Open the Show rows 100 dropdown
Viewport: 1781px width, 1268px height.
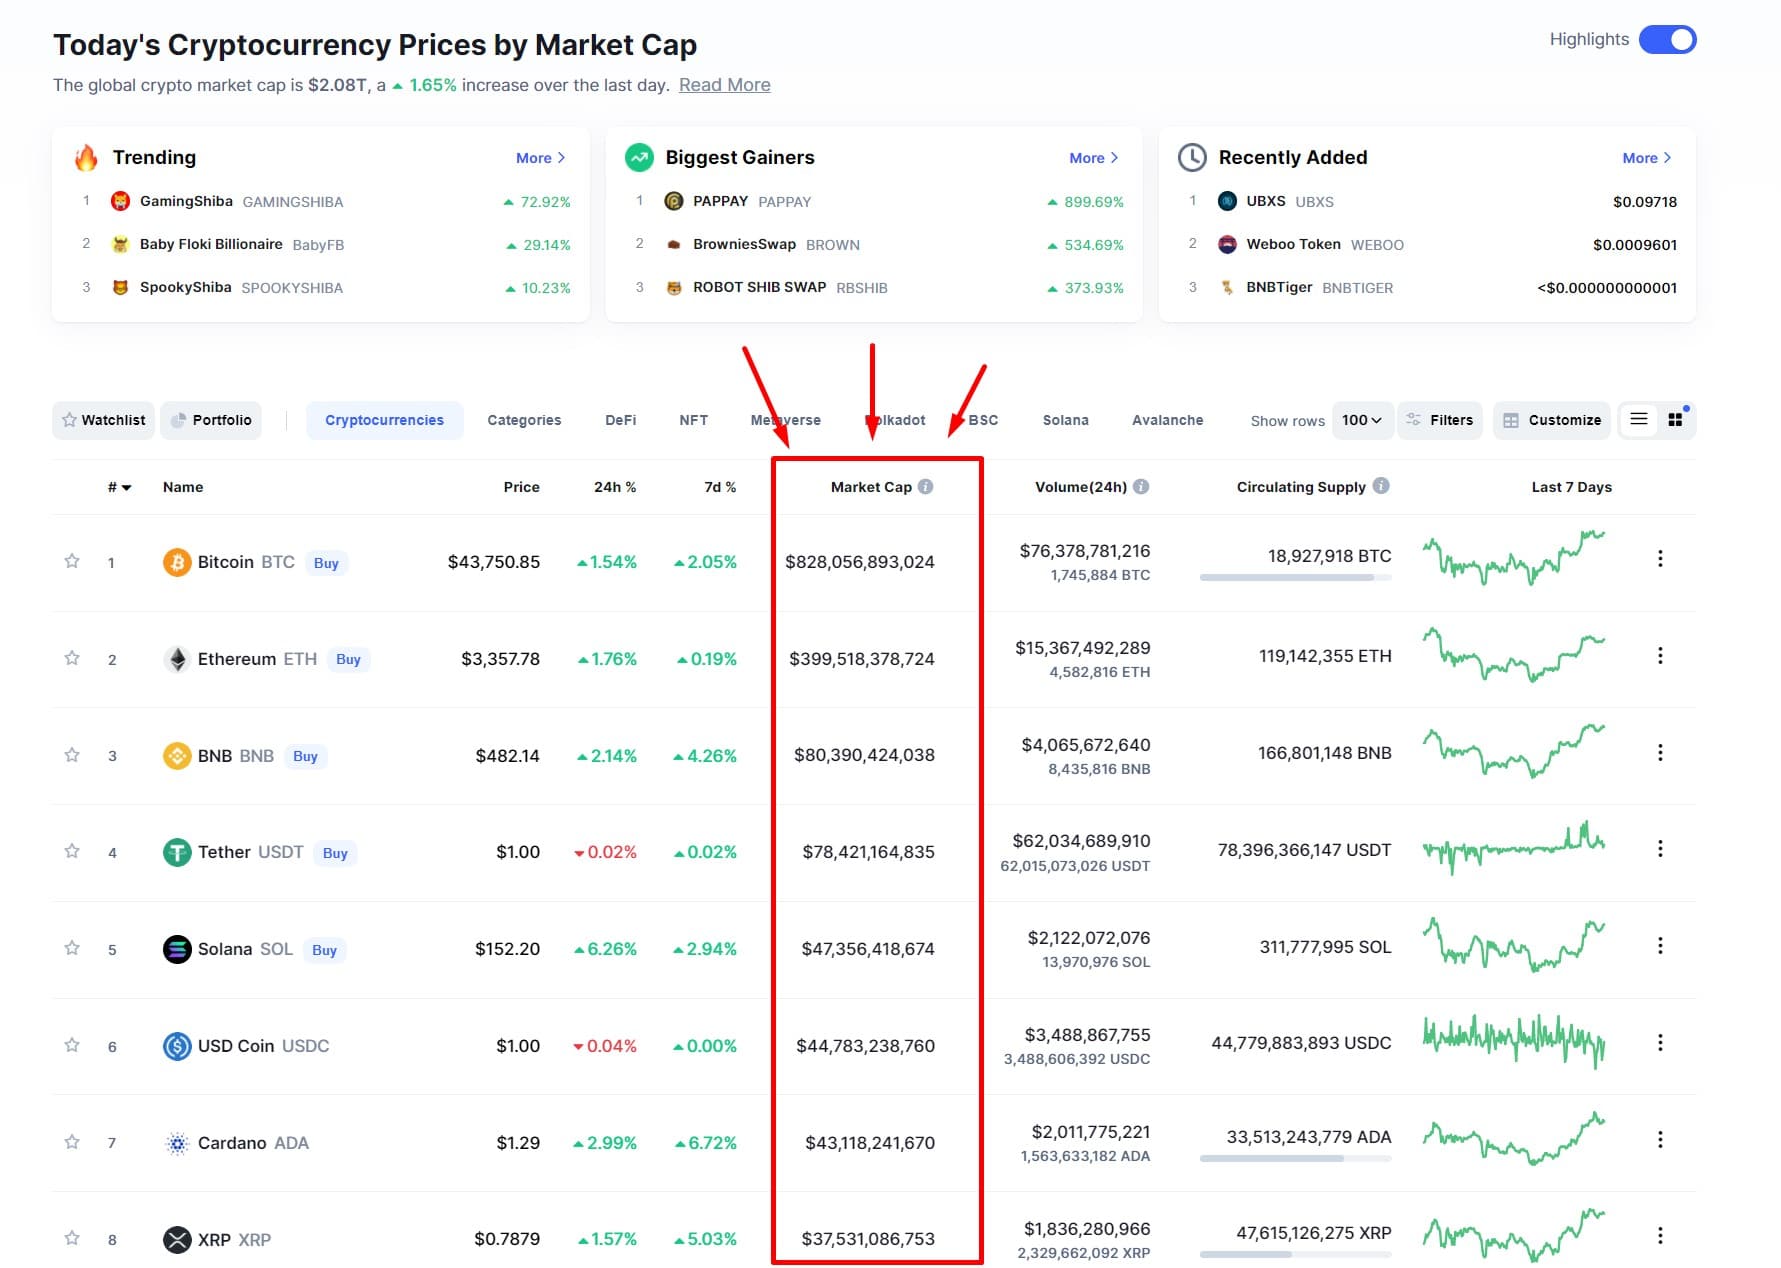1361,420
